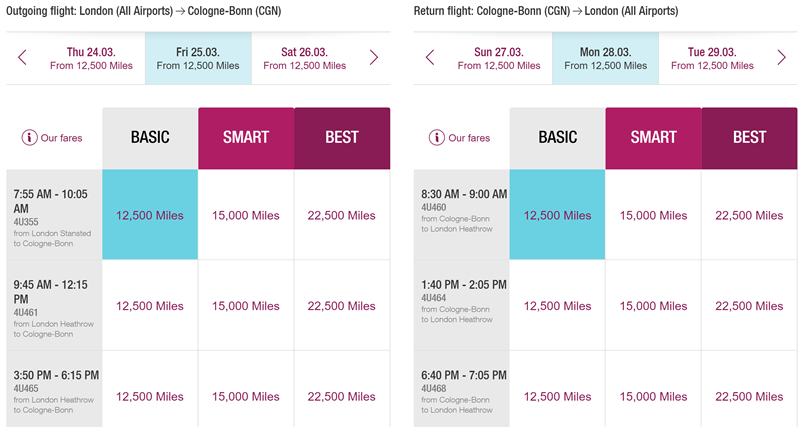Click the outgoing SMART fare column header
Viewport: 800px width, 427px height.
246,138
